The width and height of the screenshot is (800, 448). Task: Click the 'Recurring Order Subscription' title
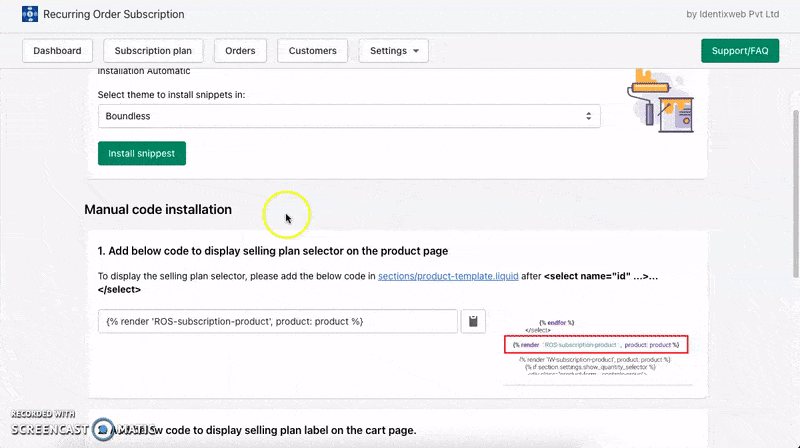coord(114,14)
